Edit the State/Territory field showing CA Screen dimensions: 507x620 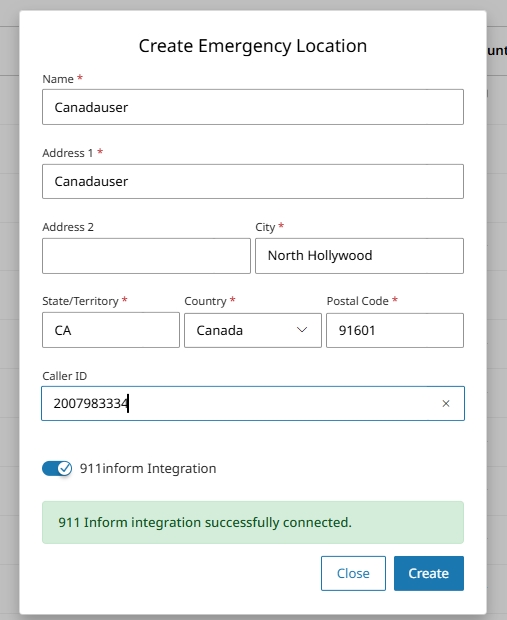pos(111,330)
